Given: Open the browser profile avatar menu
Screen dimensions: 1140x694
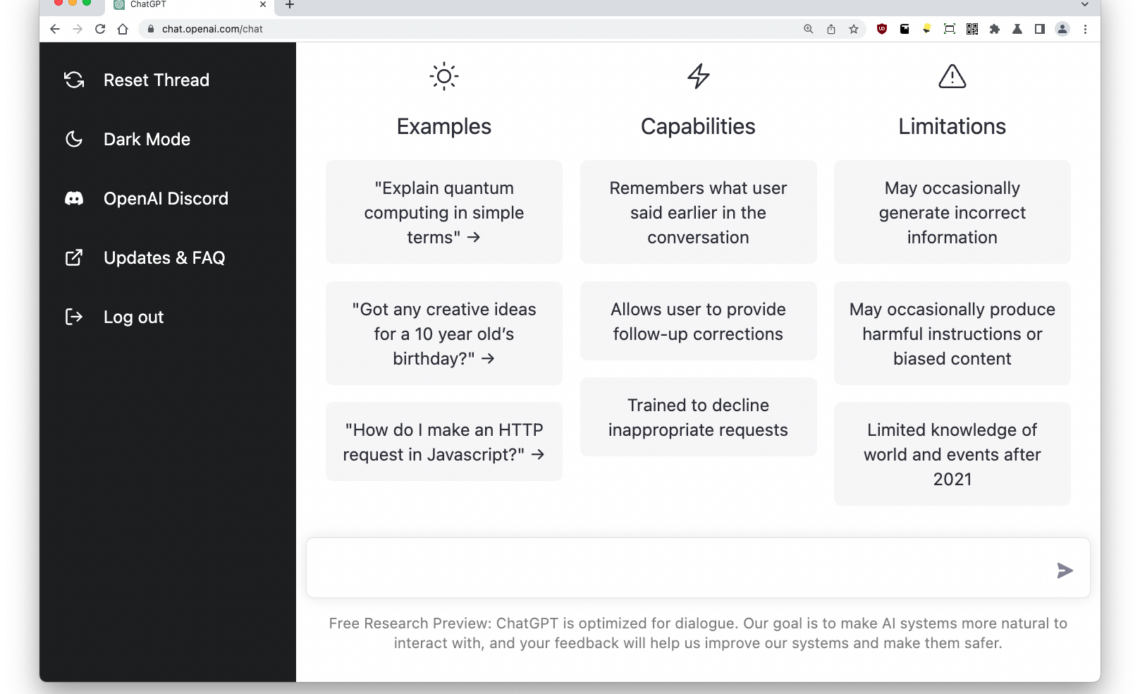Looking at the screenshot, I should 1062,29.
